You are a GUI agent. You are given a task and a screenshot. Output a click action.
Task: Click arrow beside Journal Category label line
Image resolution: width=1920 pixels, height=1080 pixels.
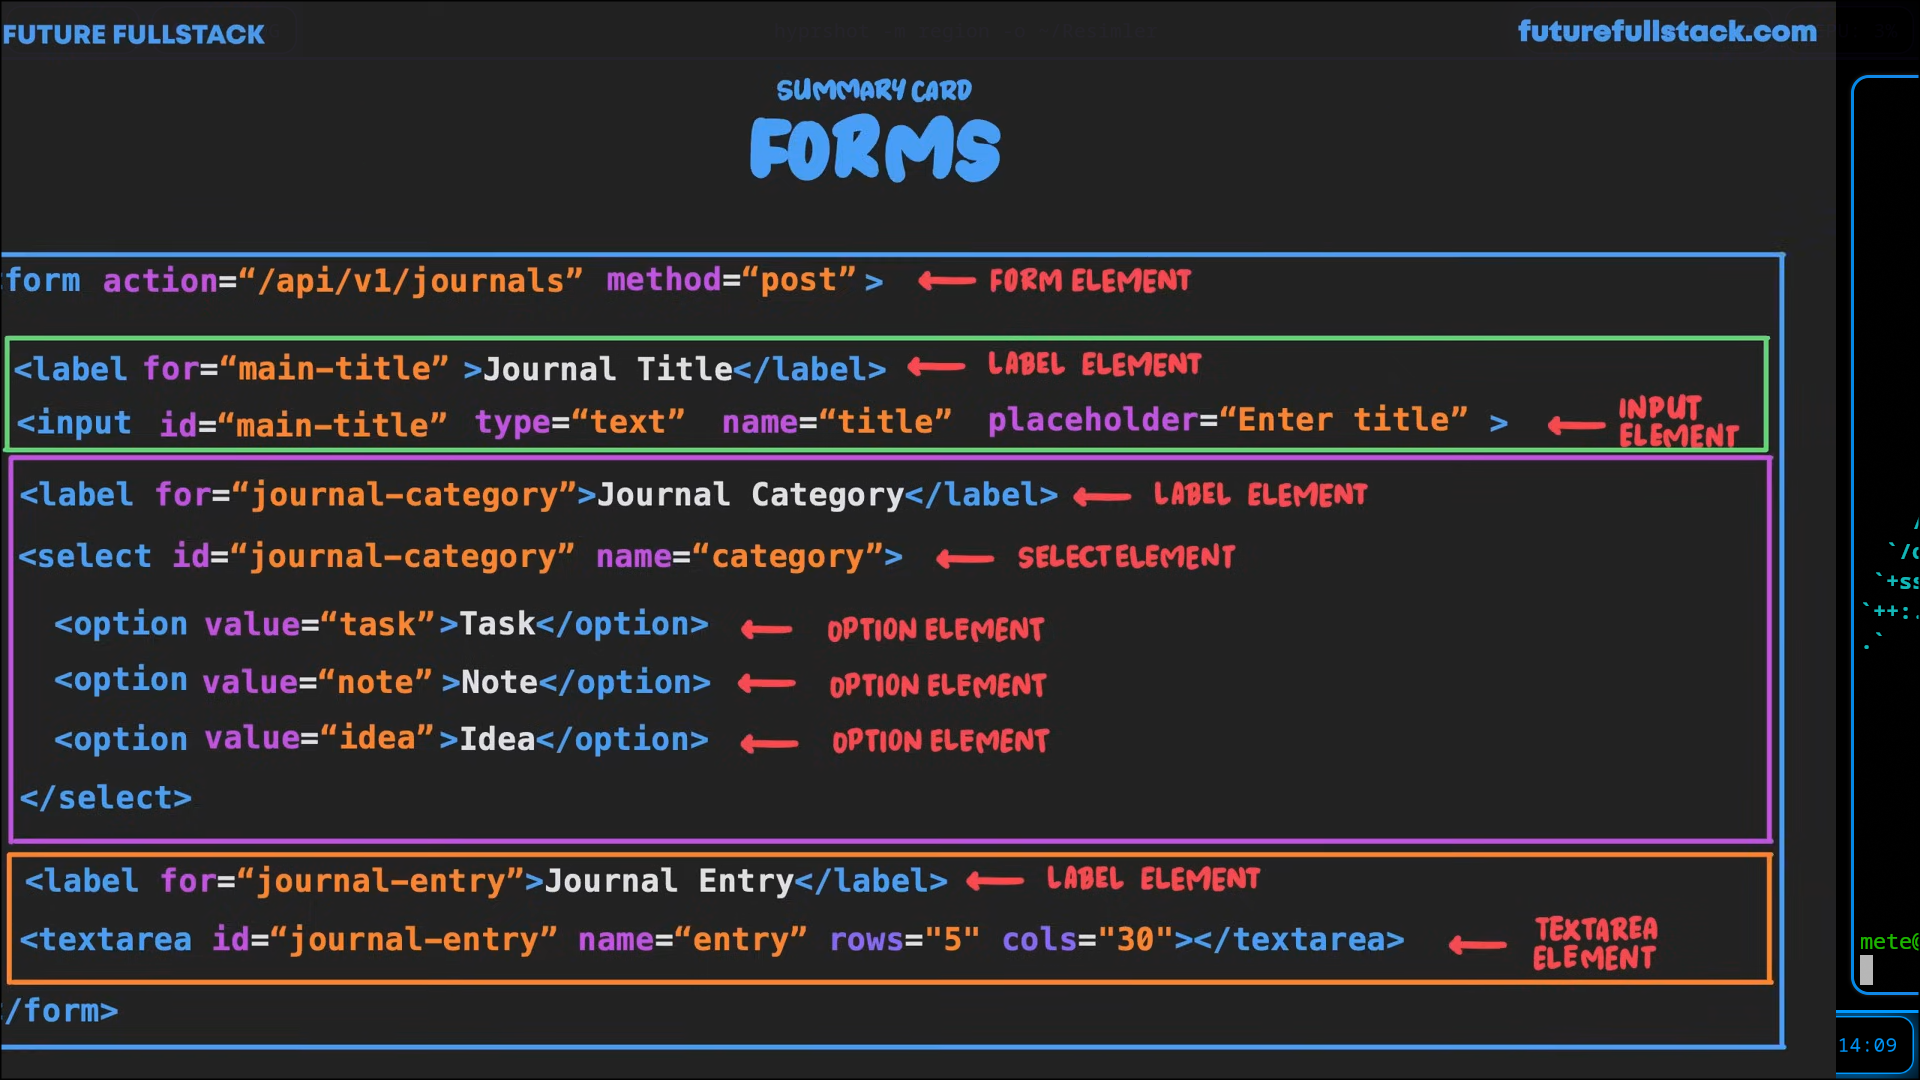coord(1102,496)
